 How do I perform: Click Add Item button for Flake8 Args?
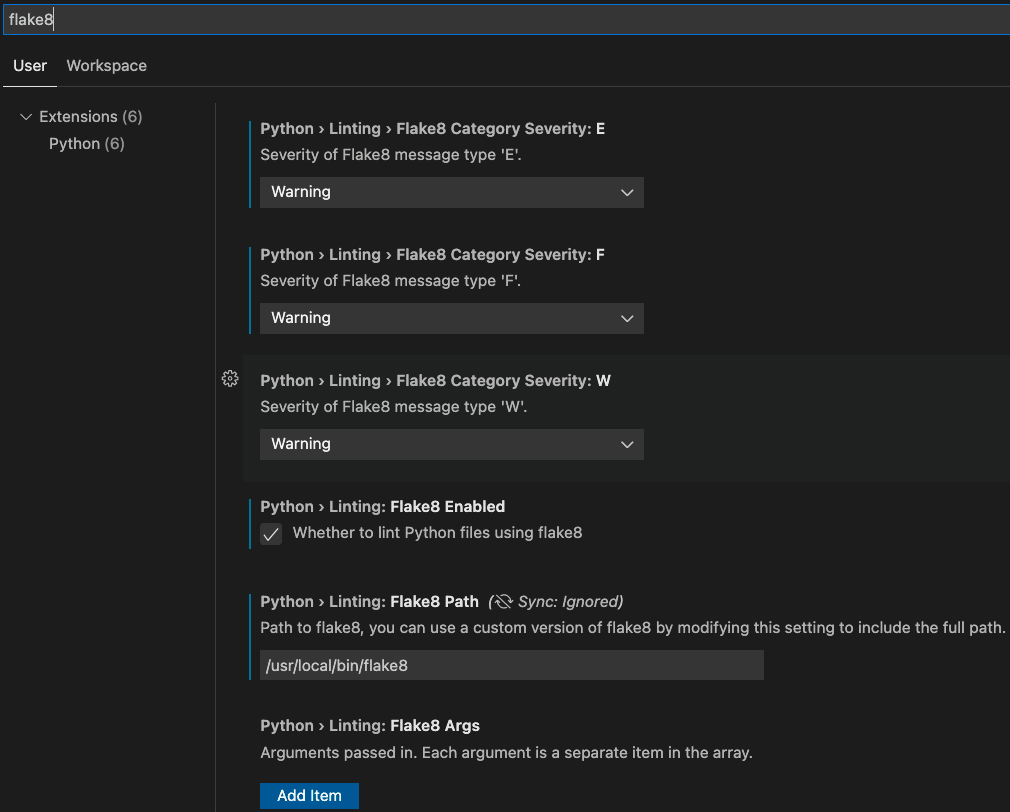[x=309, y=796]
